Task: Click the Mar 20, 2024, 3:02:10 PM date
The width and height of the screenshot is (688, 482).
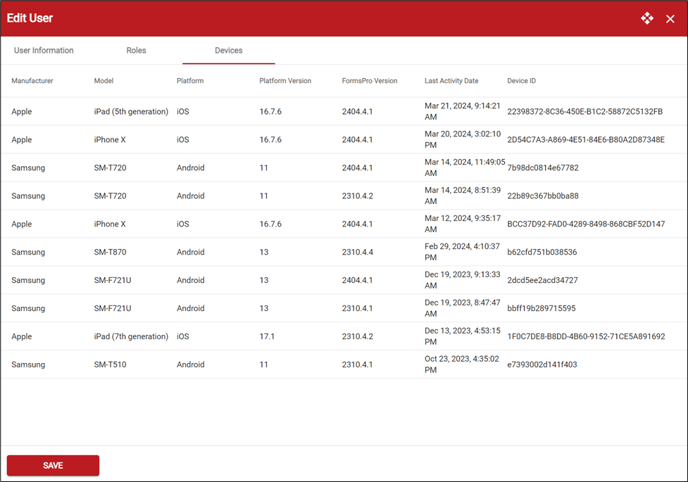Action: click(462, 139)
